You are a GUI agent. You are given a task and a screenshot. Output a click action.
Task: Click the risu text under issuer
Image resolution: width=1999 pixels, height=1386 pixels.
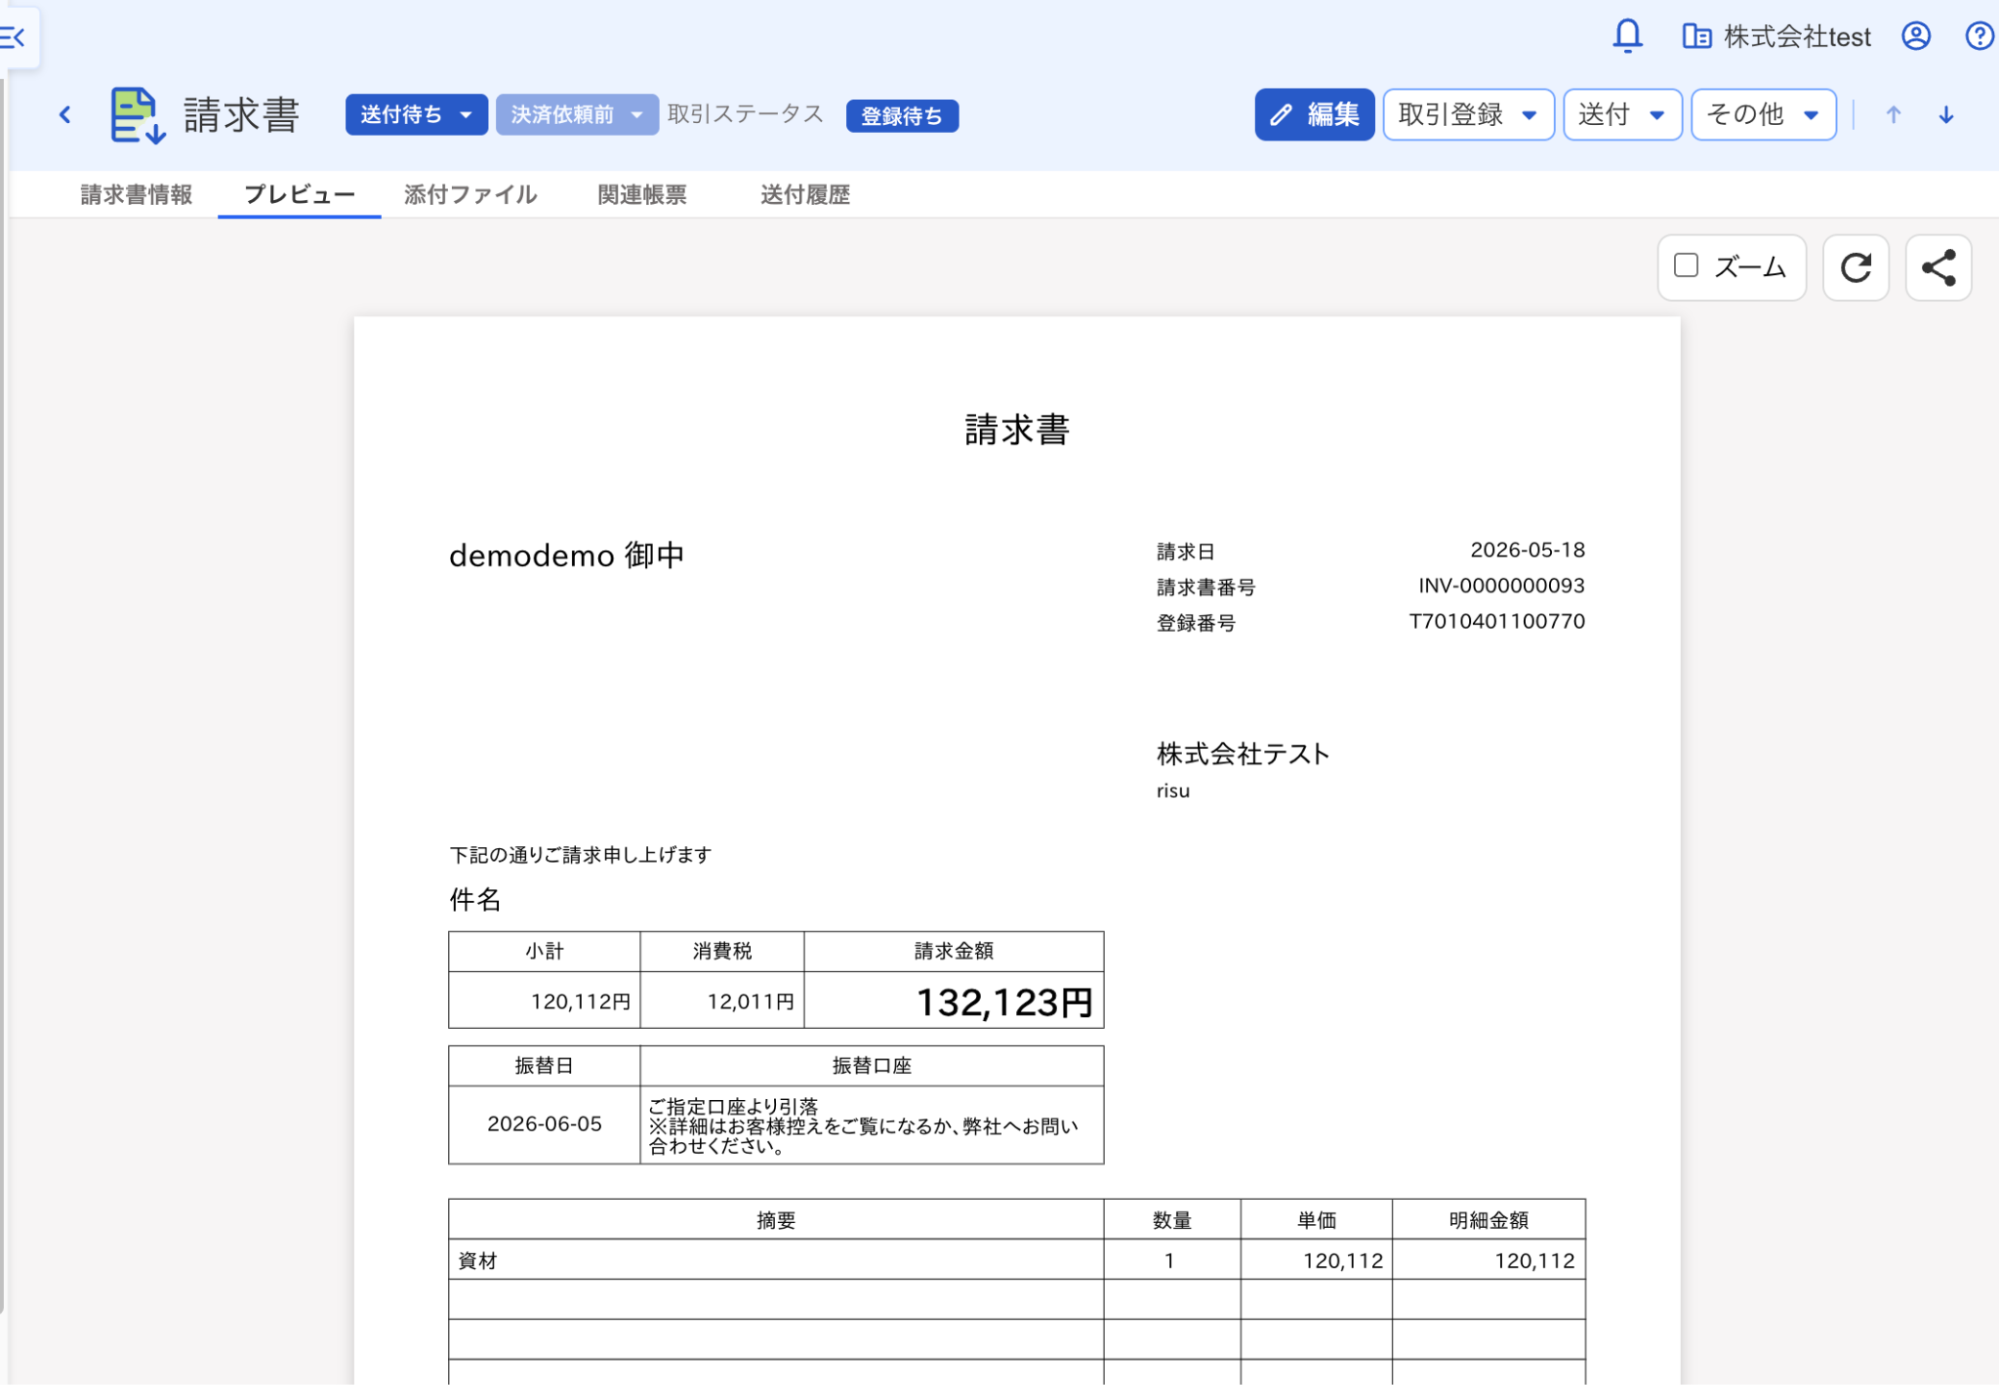point(1173,791)
